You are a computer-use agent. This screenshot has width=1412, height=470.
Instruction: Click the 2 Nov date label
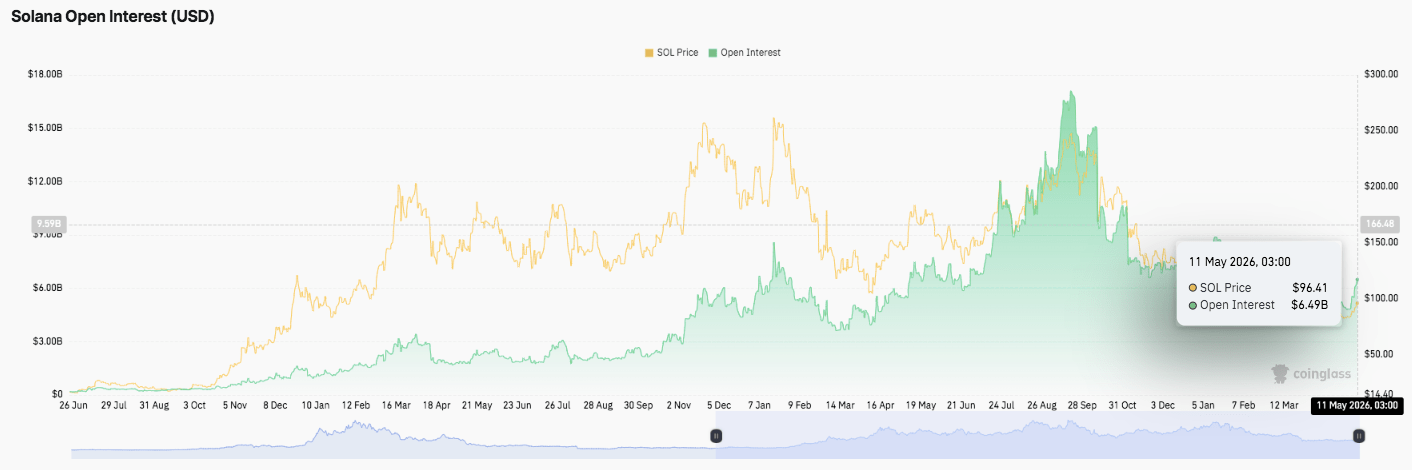tap(678, 405)
